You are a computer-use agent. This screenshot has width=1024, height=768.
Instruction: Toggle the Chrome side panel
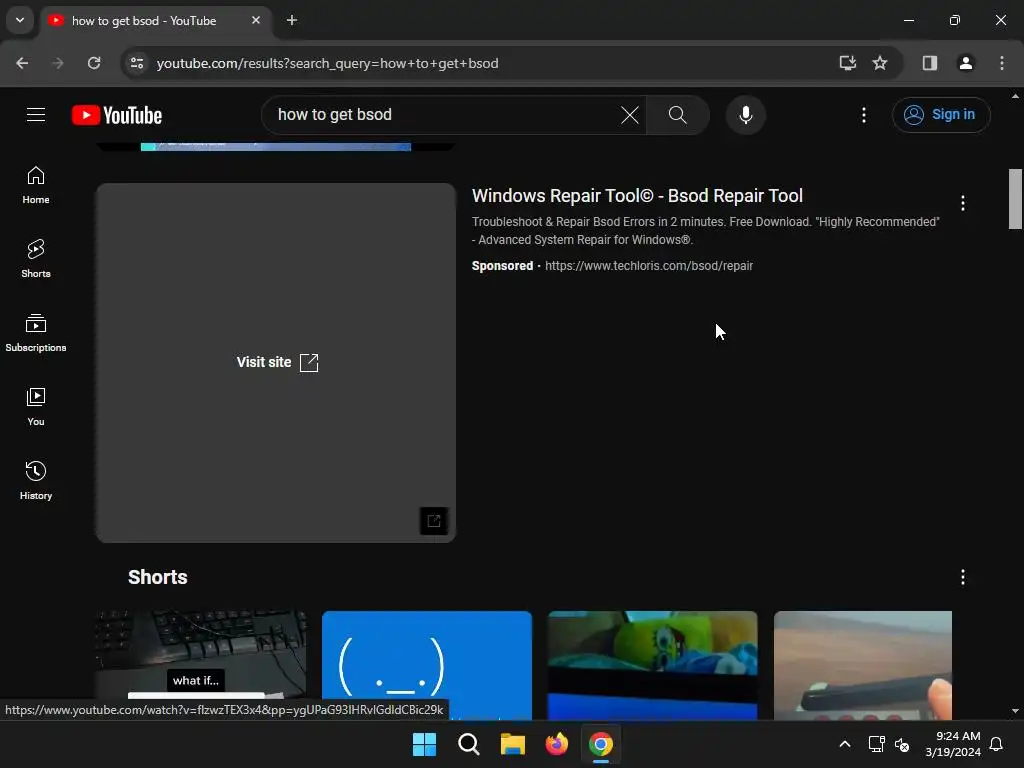(929, 63)
